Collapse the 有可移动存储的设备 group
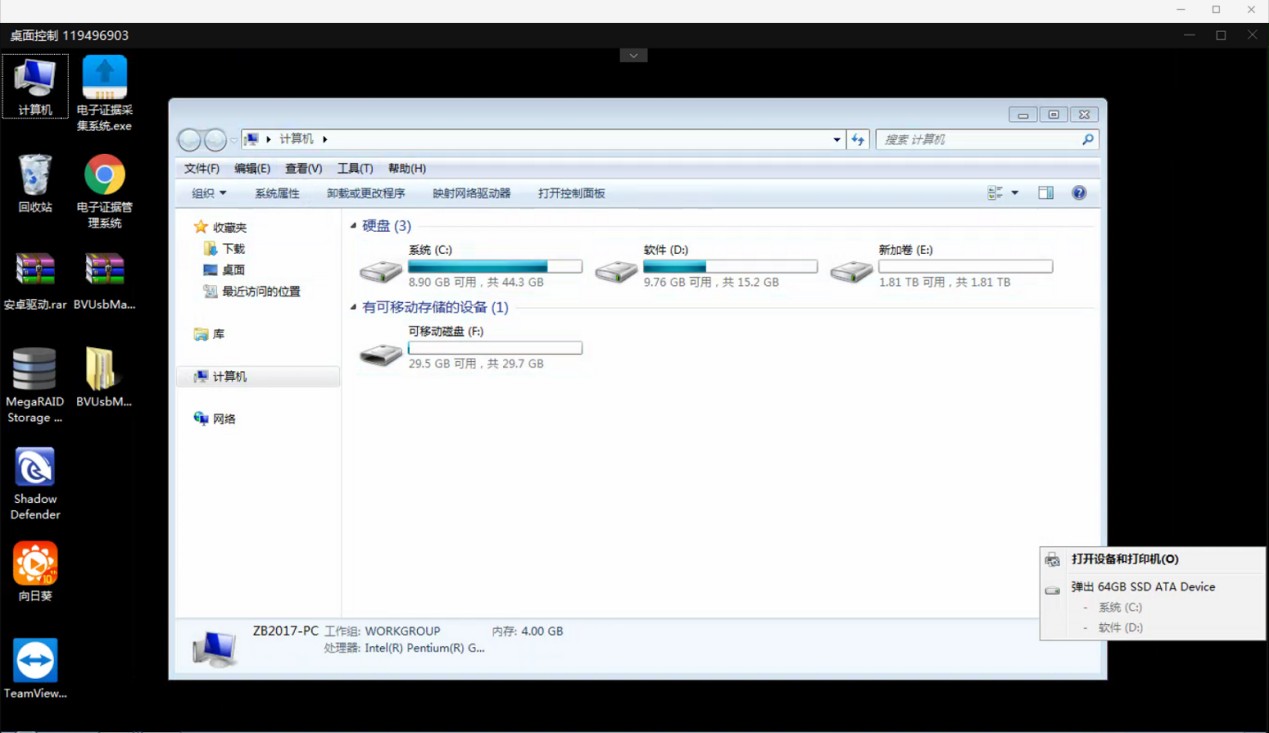1269x733 pixels. 354,308
